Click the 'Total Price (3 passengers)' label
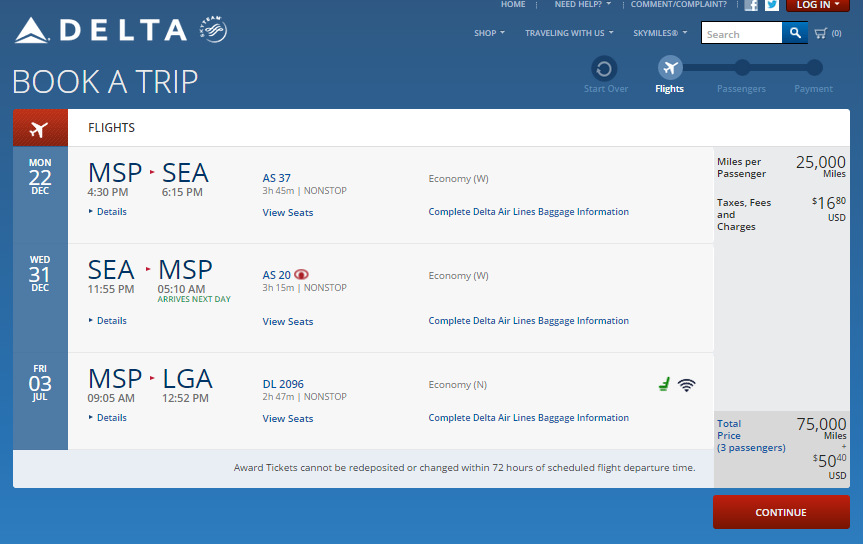The height and width of the screenshot is (544, 863). coord(751,435)
